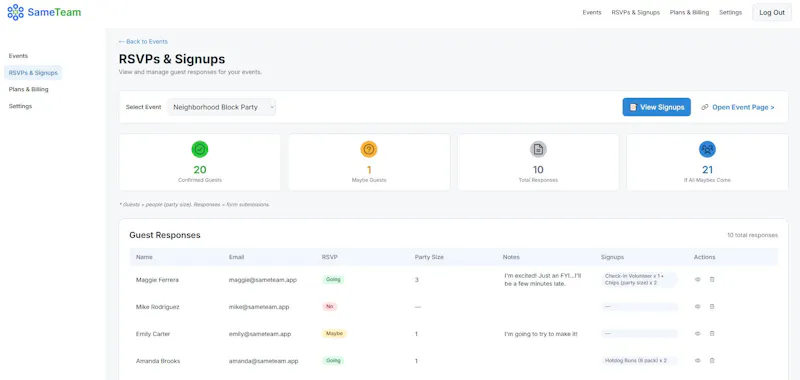Click the RSVP column header
The image size is (800, 380).
330,257
